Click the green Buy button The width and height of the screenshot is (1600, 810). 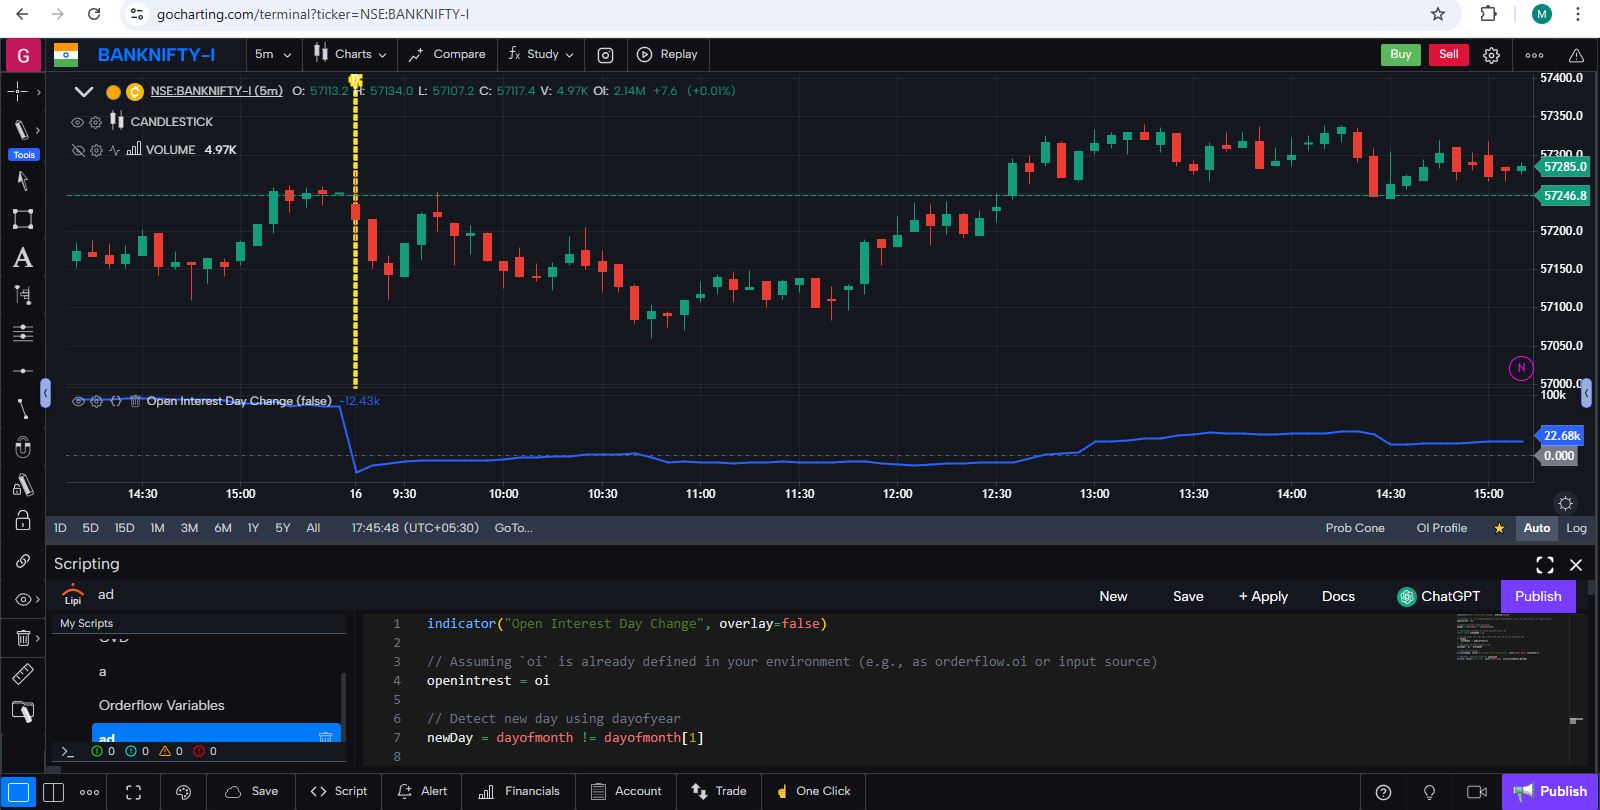[x=1400, y=55]
